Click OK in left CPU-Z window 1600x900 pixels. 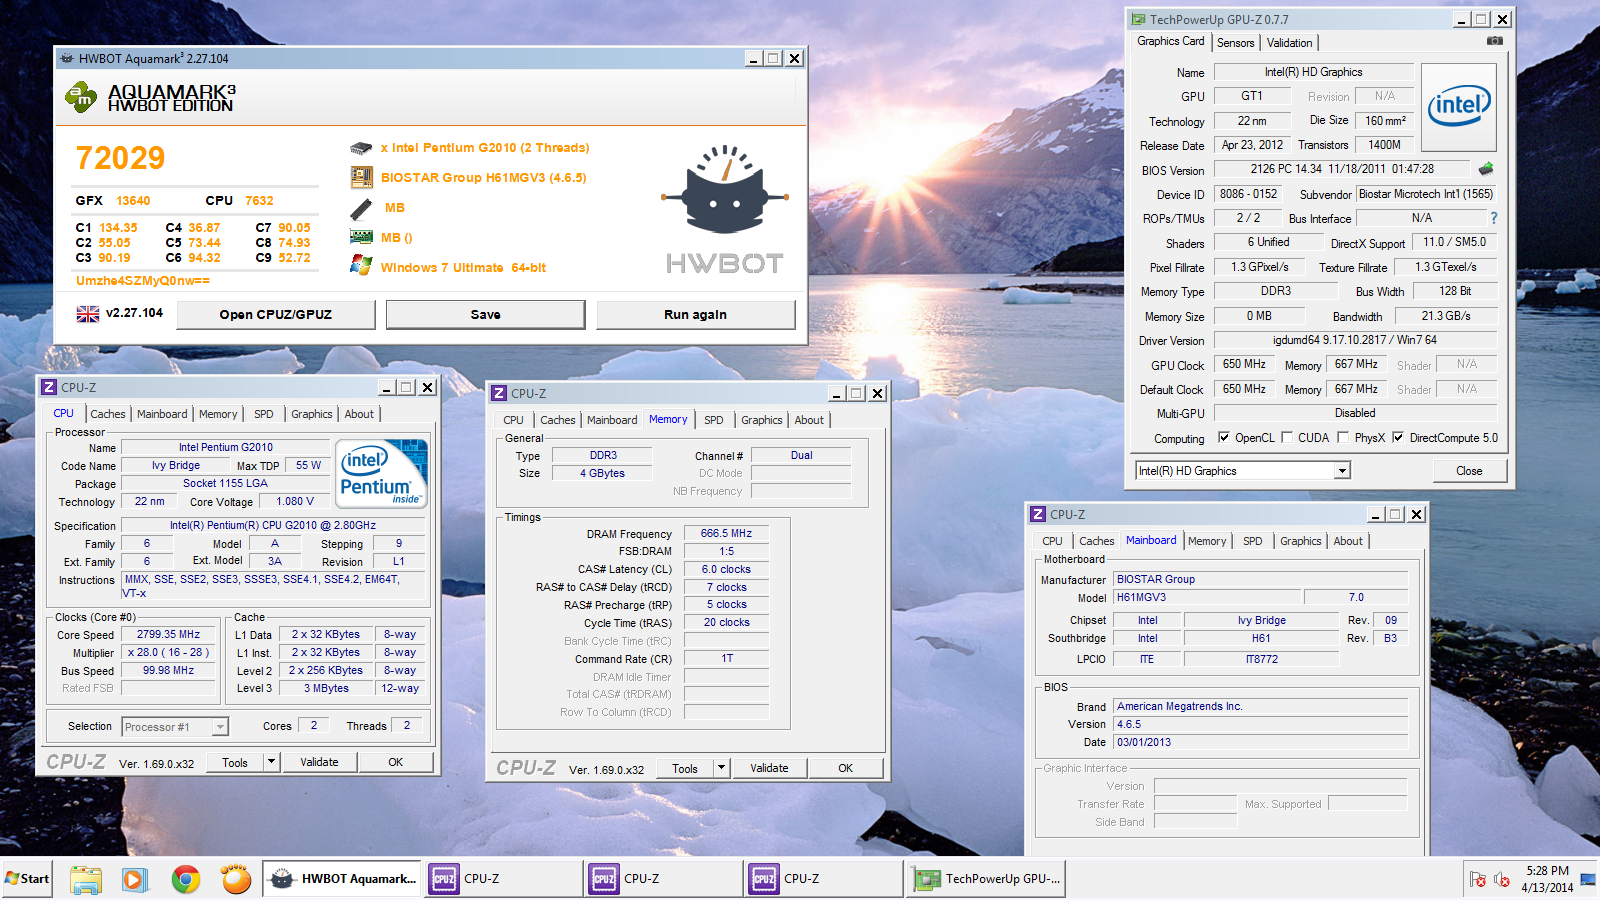coord(396,762)
